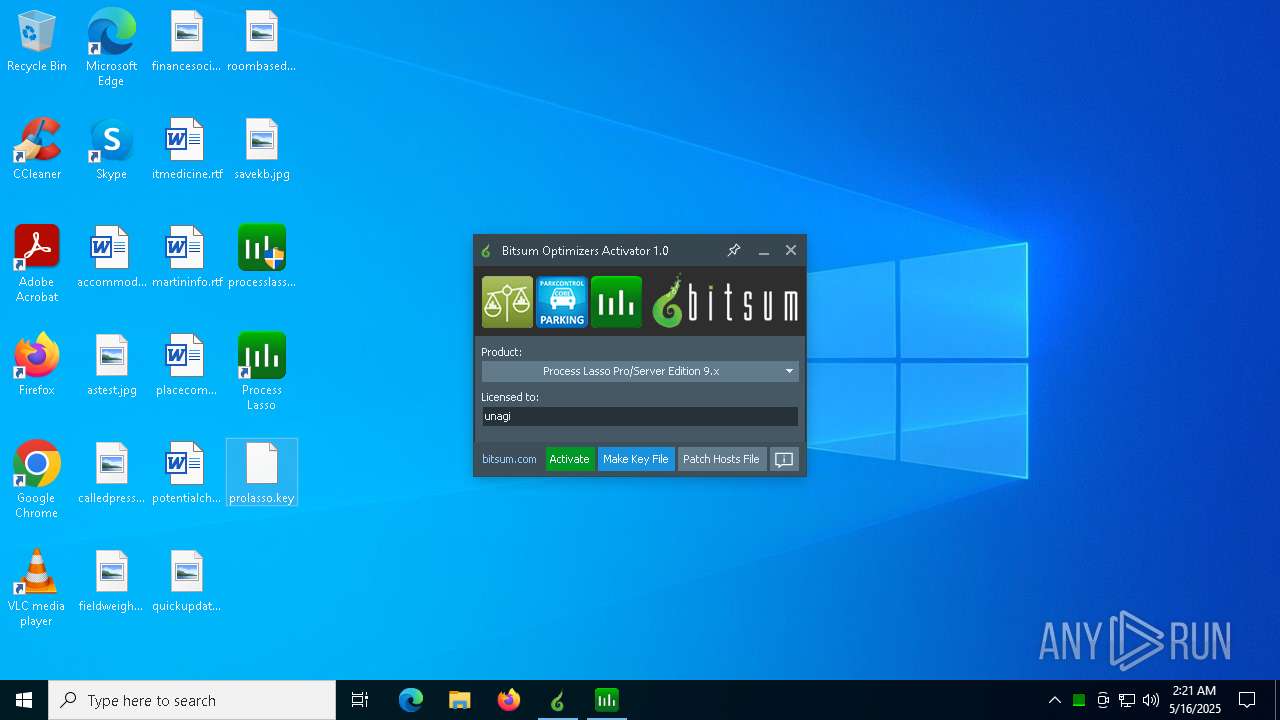Select the fieldweigh... image file
The height and width of the screenshot is (720, 1280).
coord(112,581)
